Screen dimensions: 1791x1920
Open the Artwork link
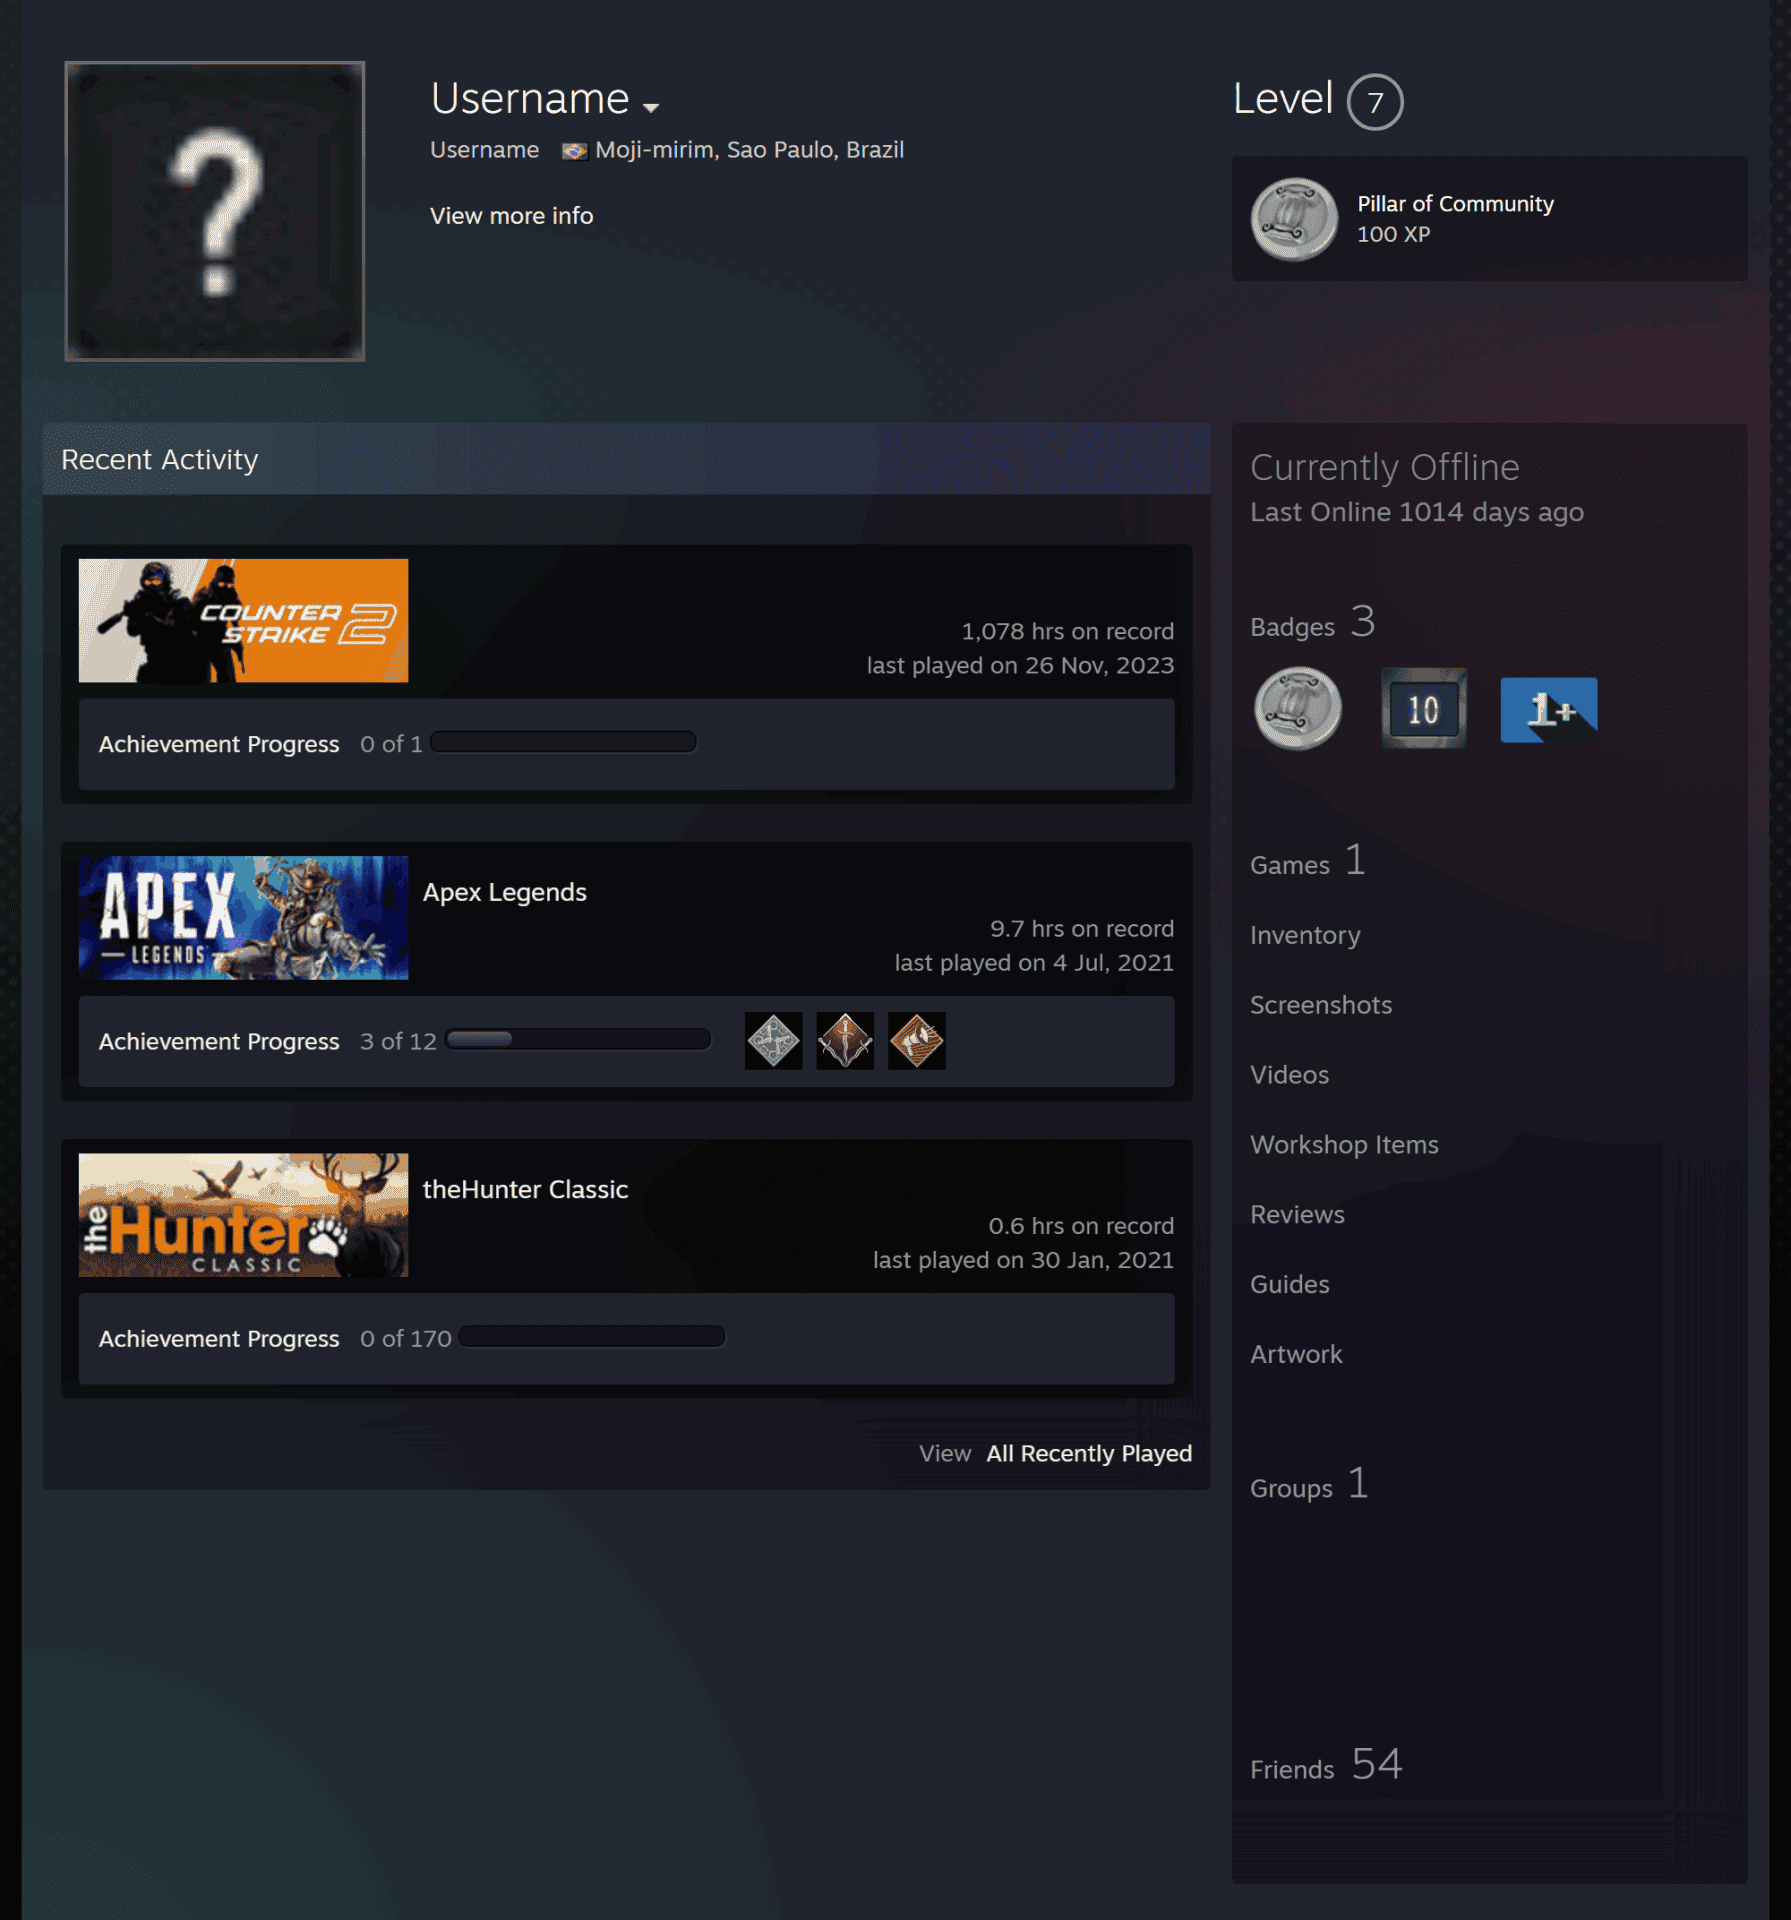(1296, 1355)
